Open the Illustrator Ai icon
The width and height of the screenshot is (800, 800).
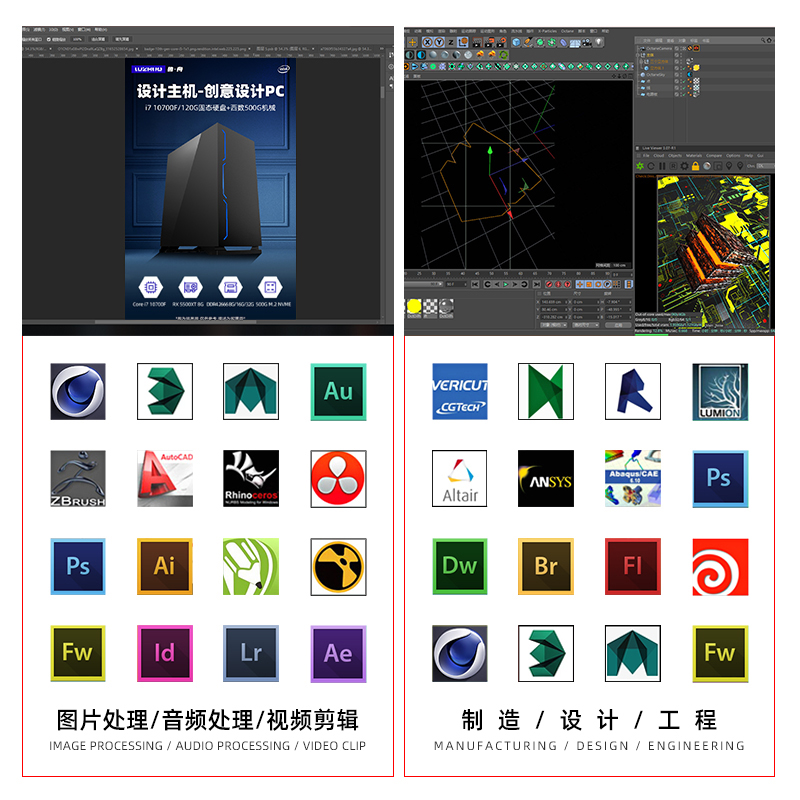pos(165,566)
